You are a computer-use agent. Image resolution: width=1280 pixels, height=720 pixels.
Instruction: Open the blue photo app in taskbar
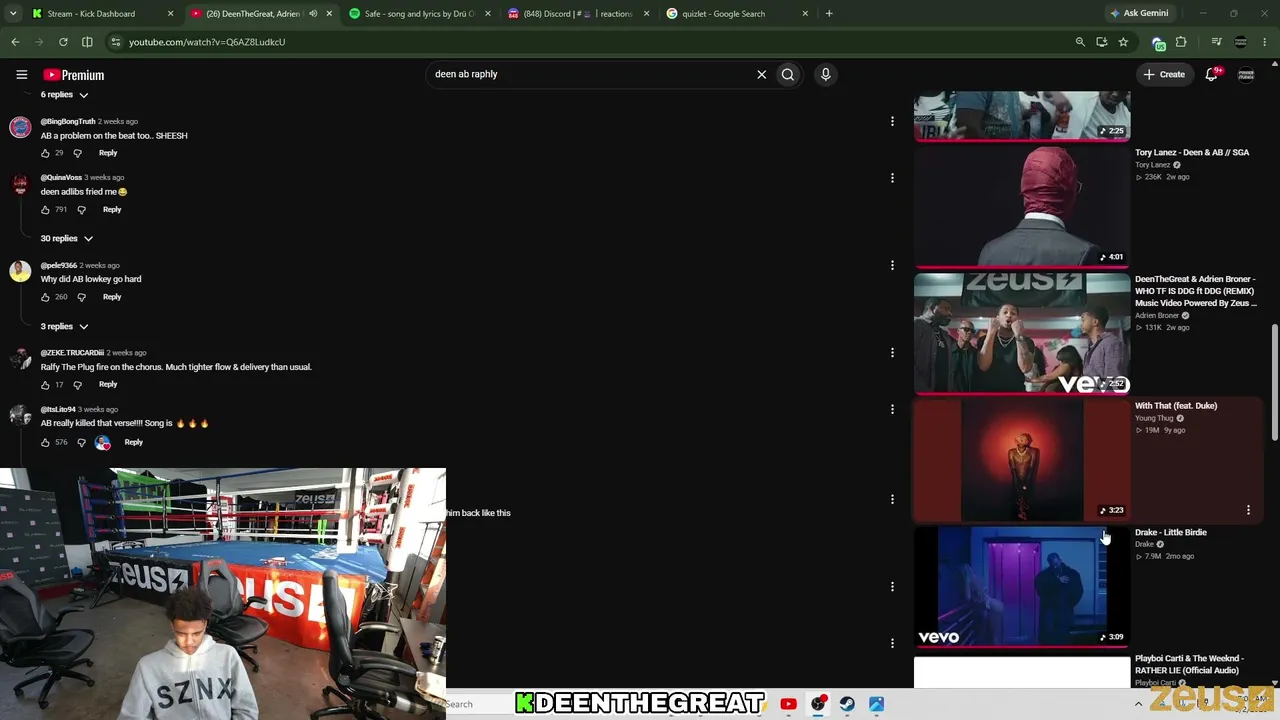[876, 704]
